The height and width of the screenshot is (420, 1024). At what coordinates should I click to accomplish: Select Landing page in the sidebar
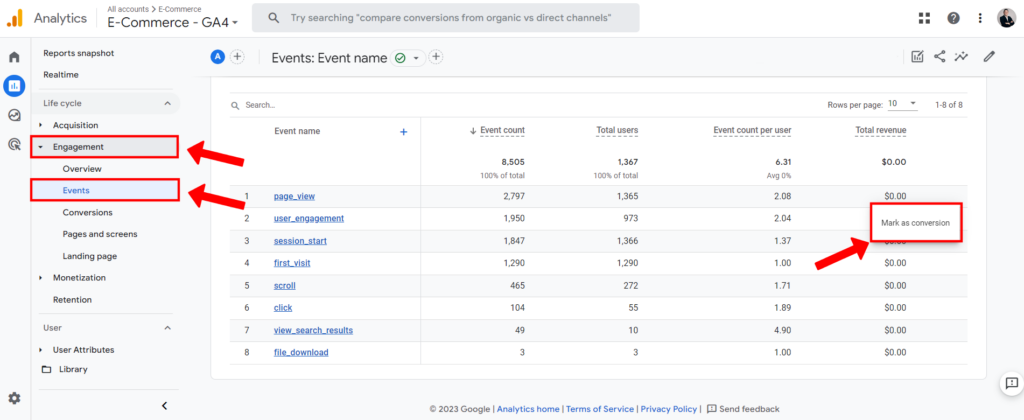tap(91, 256)
